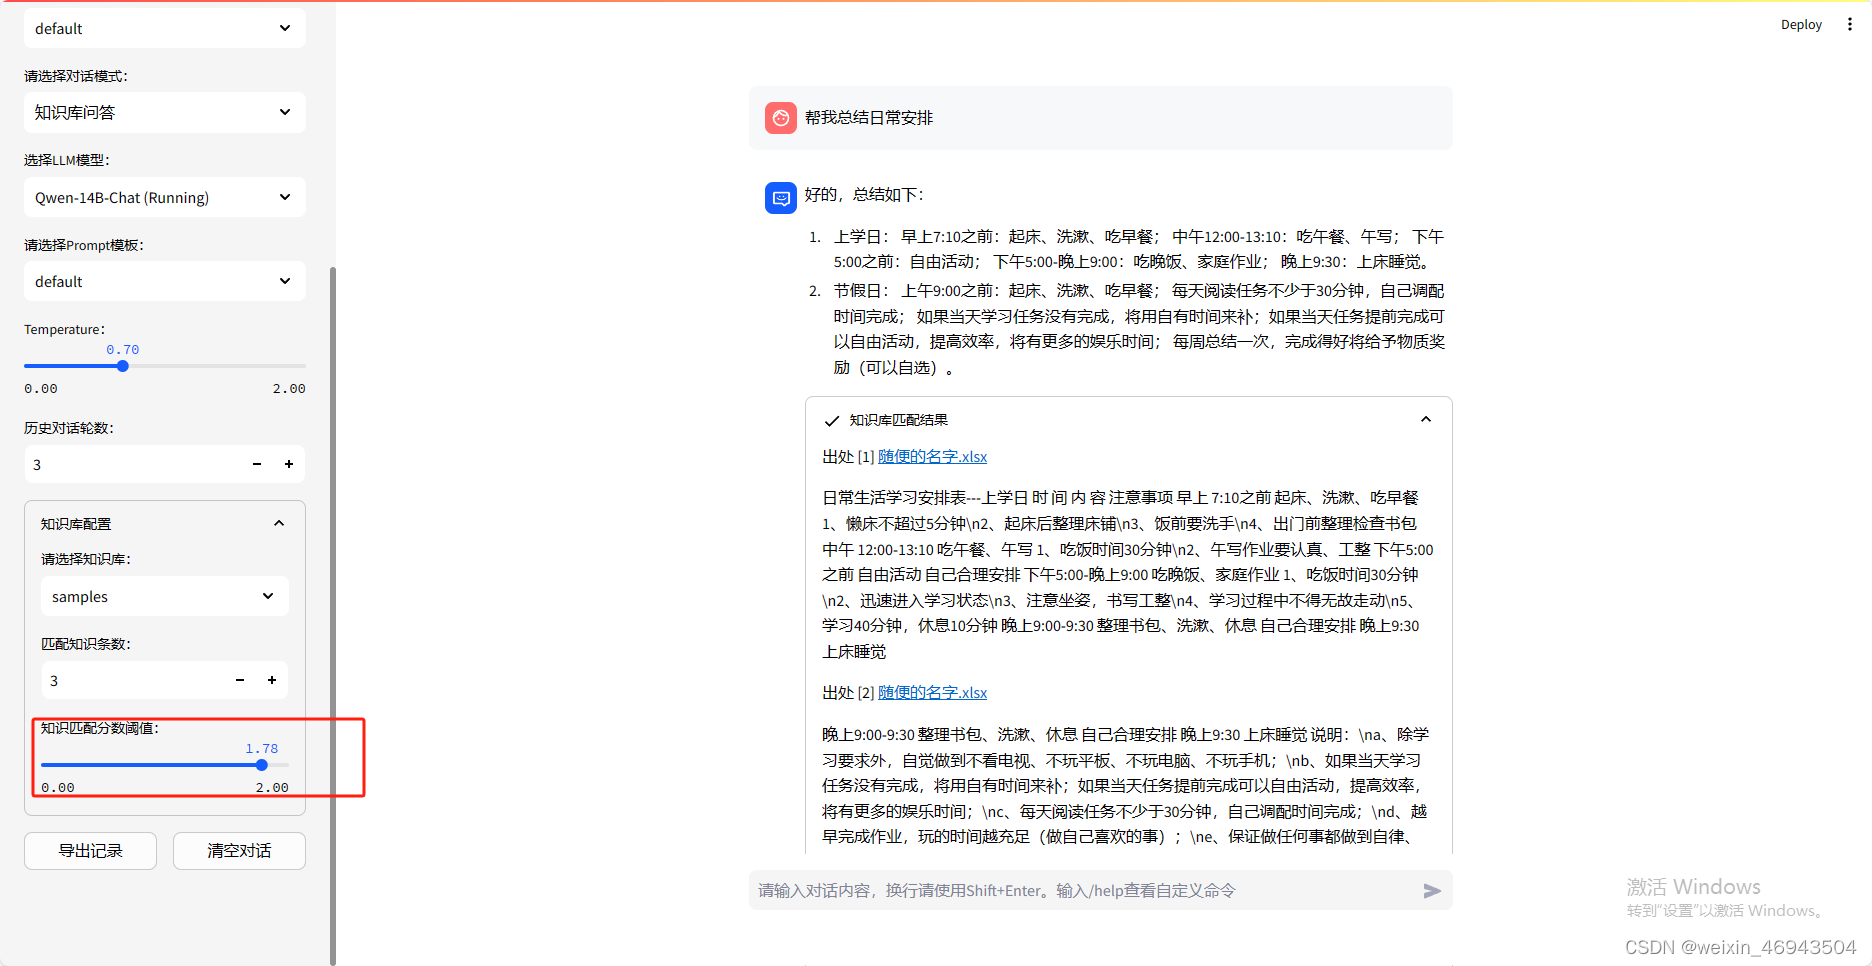Click the checkmark icon beside 知识库匹配结果

[x=831, y=421]
